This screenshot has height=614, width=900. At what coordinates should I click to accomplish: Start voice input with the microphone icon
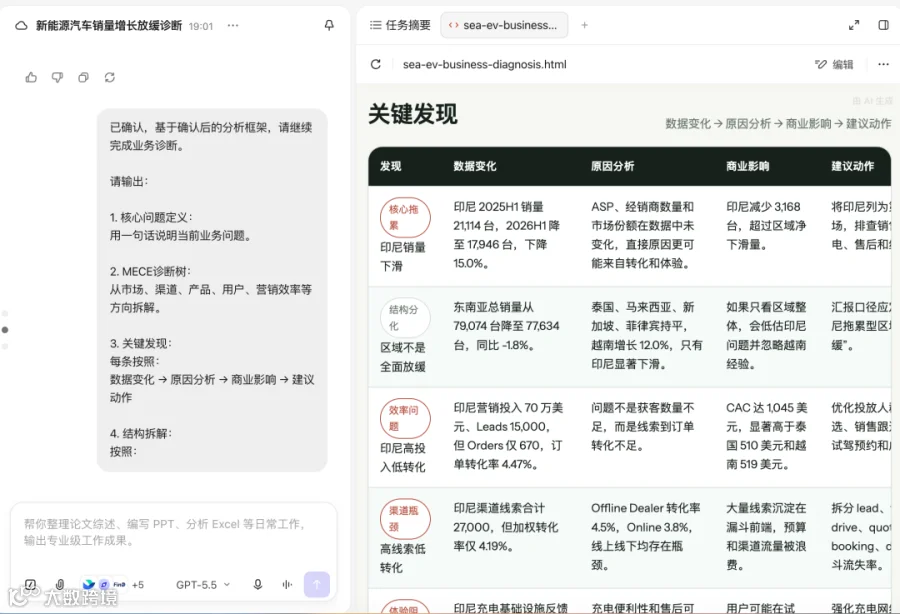258,585
